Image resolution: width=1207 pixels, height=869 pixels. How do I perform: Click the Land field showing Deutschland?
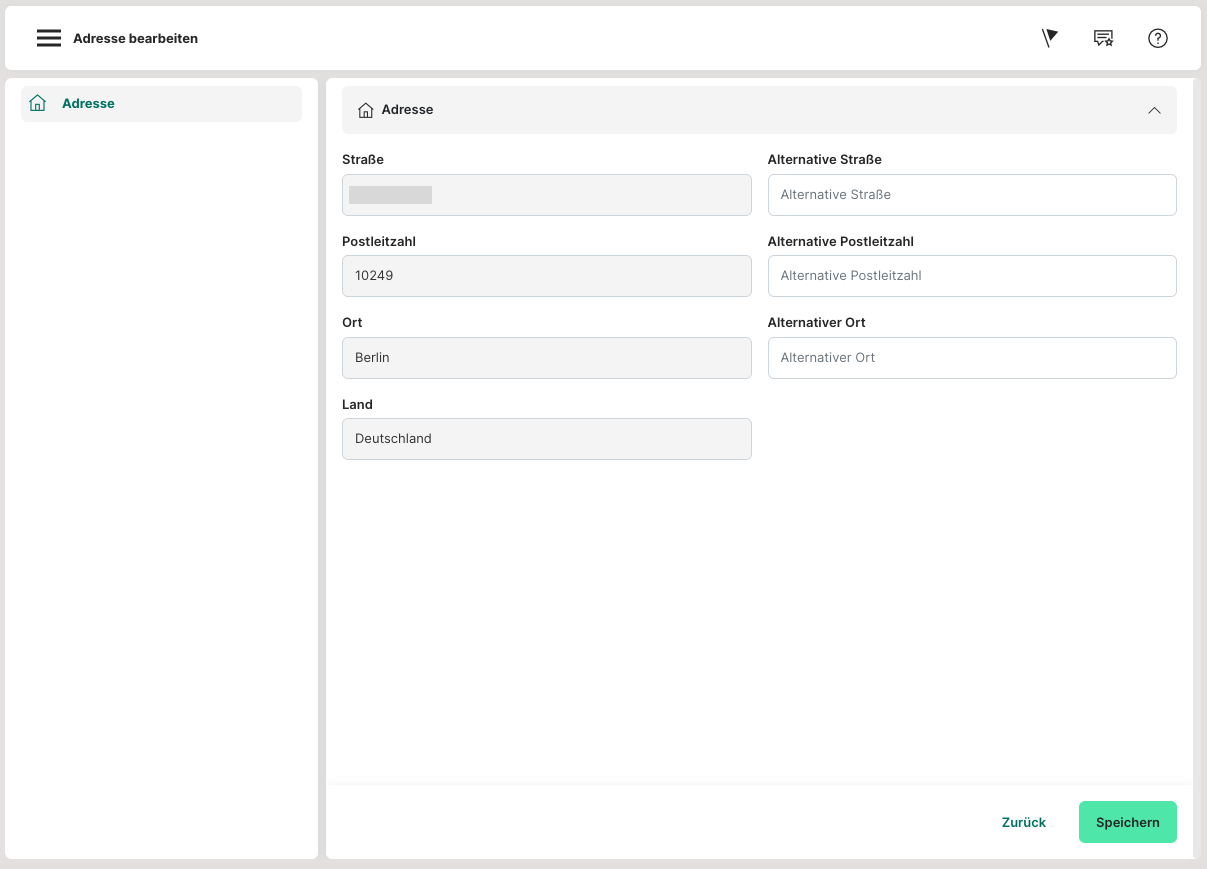(x=546, y=439)
